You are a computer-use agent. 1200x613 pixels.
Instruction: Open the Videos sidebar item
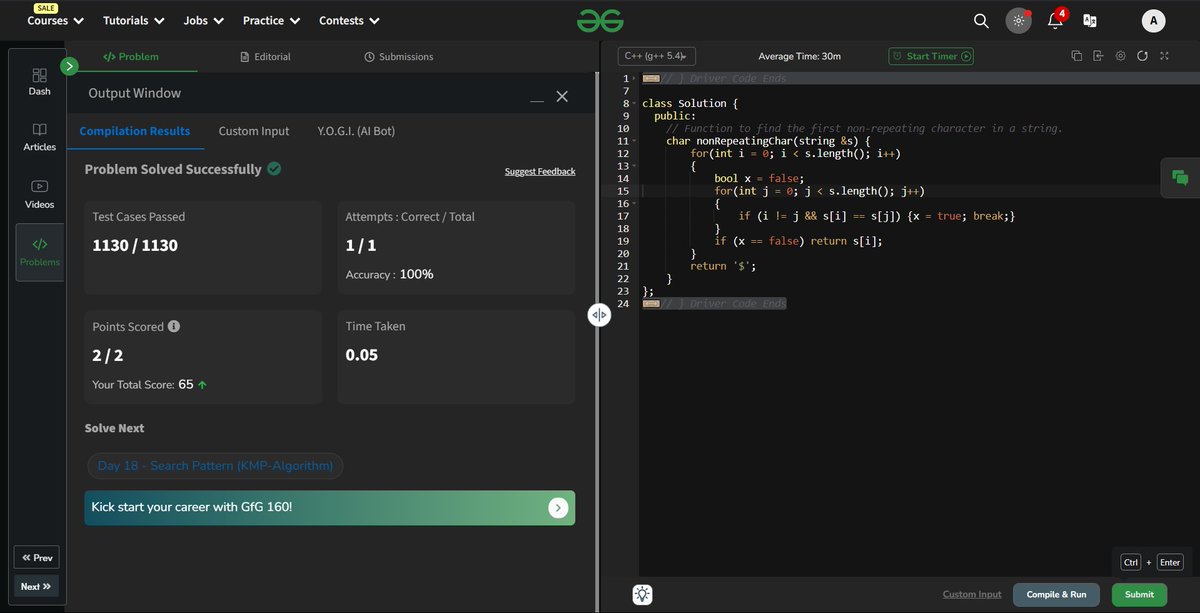(40, 194)
